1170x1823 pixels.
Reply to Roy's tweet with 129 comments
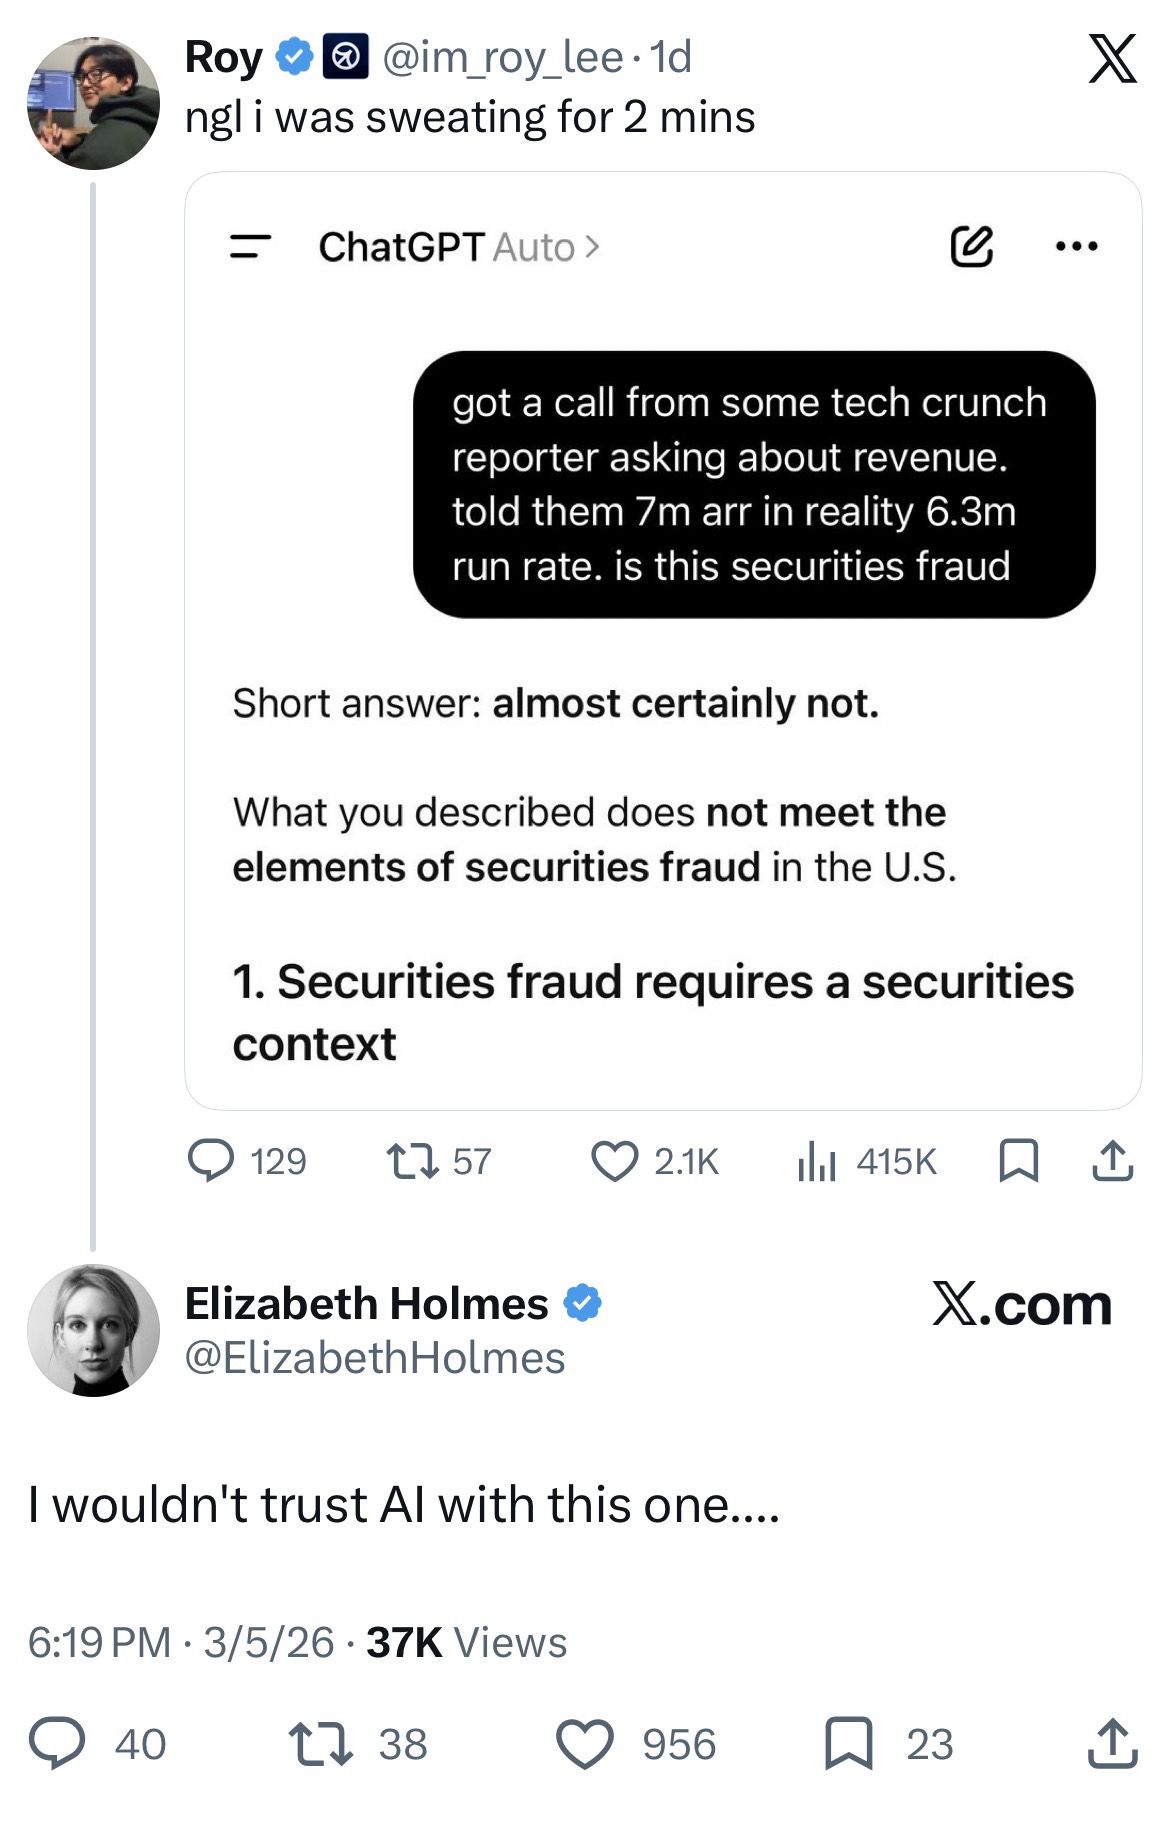click(x=211, y=1161)
